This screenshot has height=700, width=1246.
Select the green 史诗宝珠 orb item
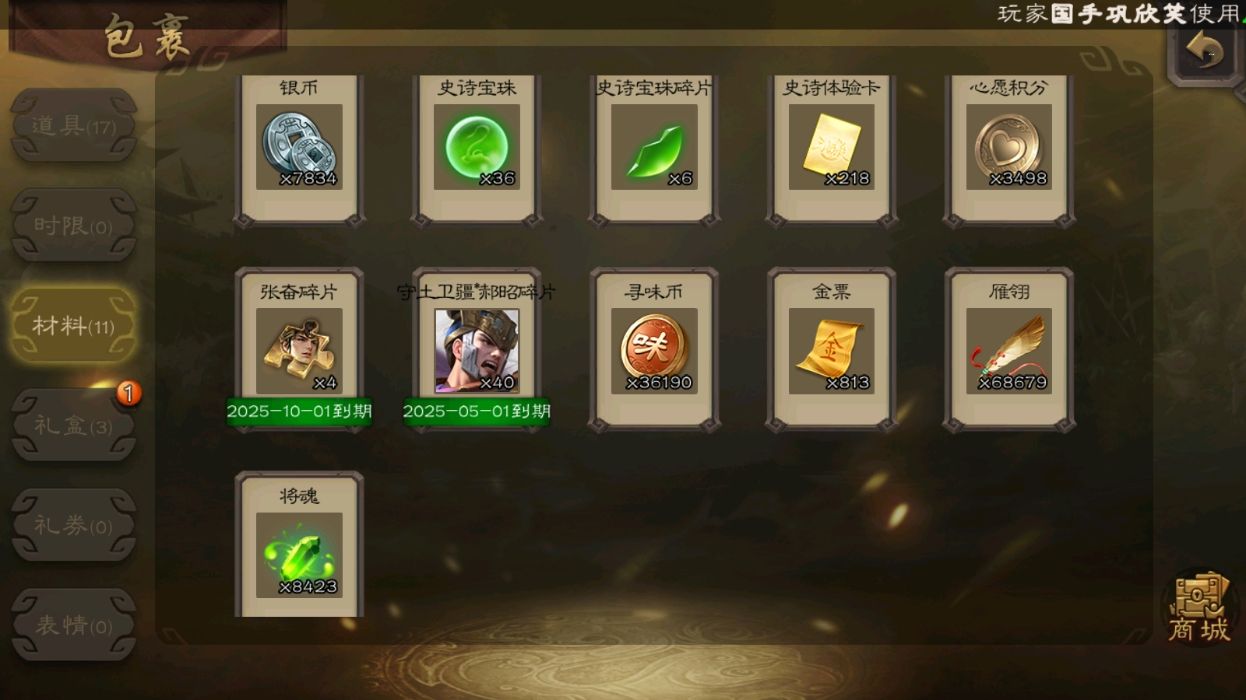476,147
